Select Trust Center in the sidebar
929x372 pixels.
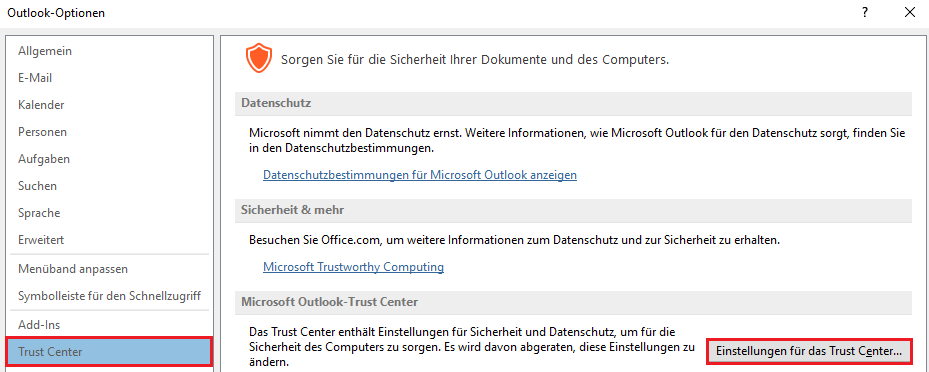(x=109, y=352)
